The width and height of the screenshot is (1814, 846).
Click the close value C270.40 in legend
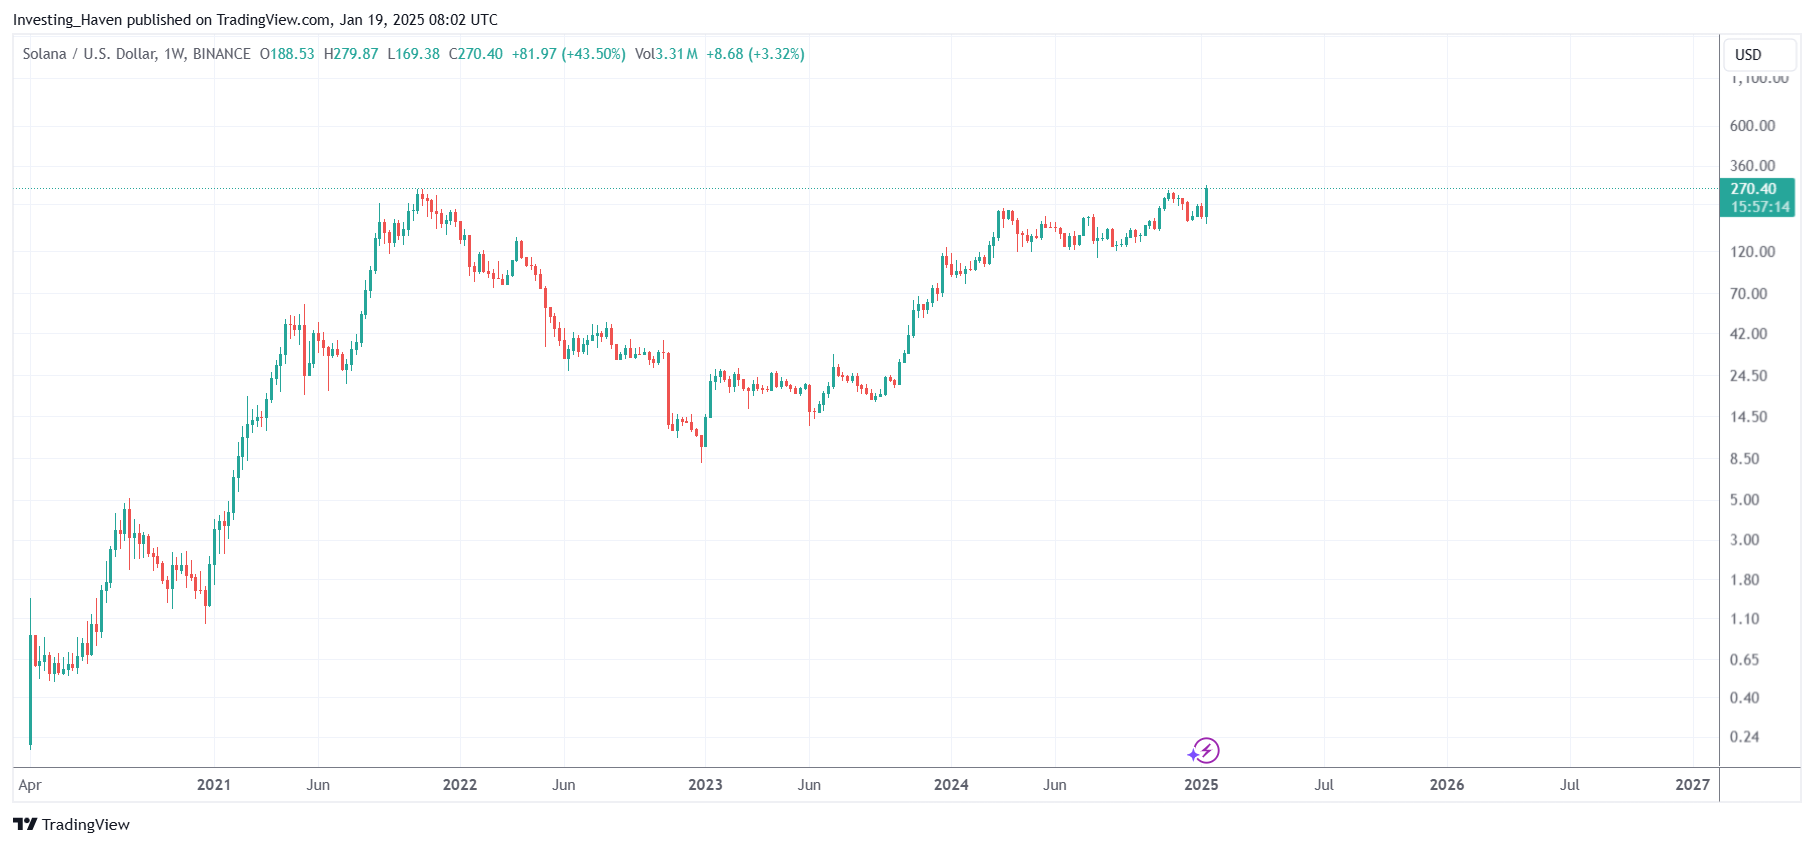[476, 54]
